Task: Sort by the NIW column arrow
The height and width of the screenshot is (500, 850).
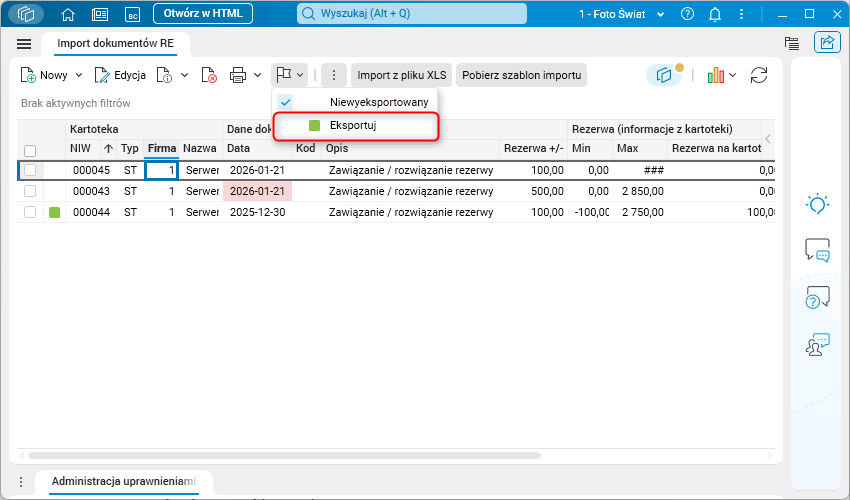Action: click(x=108, y=148)
